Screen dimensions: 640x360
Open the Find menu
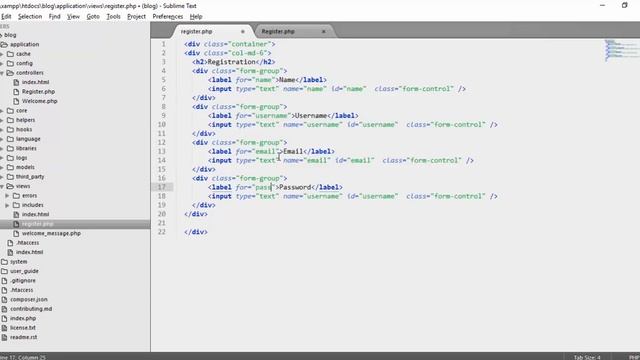[x=54, y=16]
